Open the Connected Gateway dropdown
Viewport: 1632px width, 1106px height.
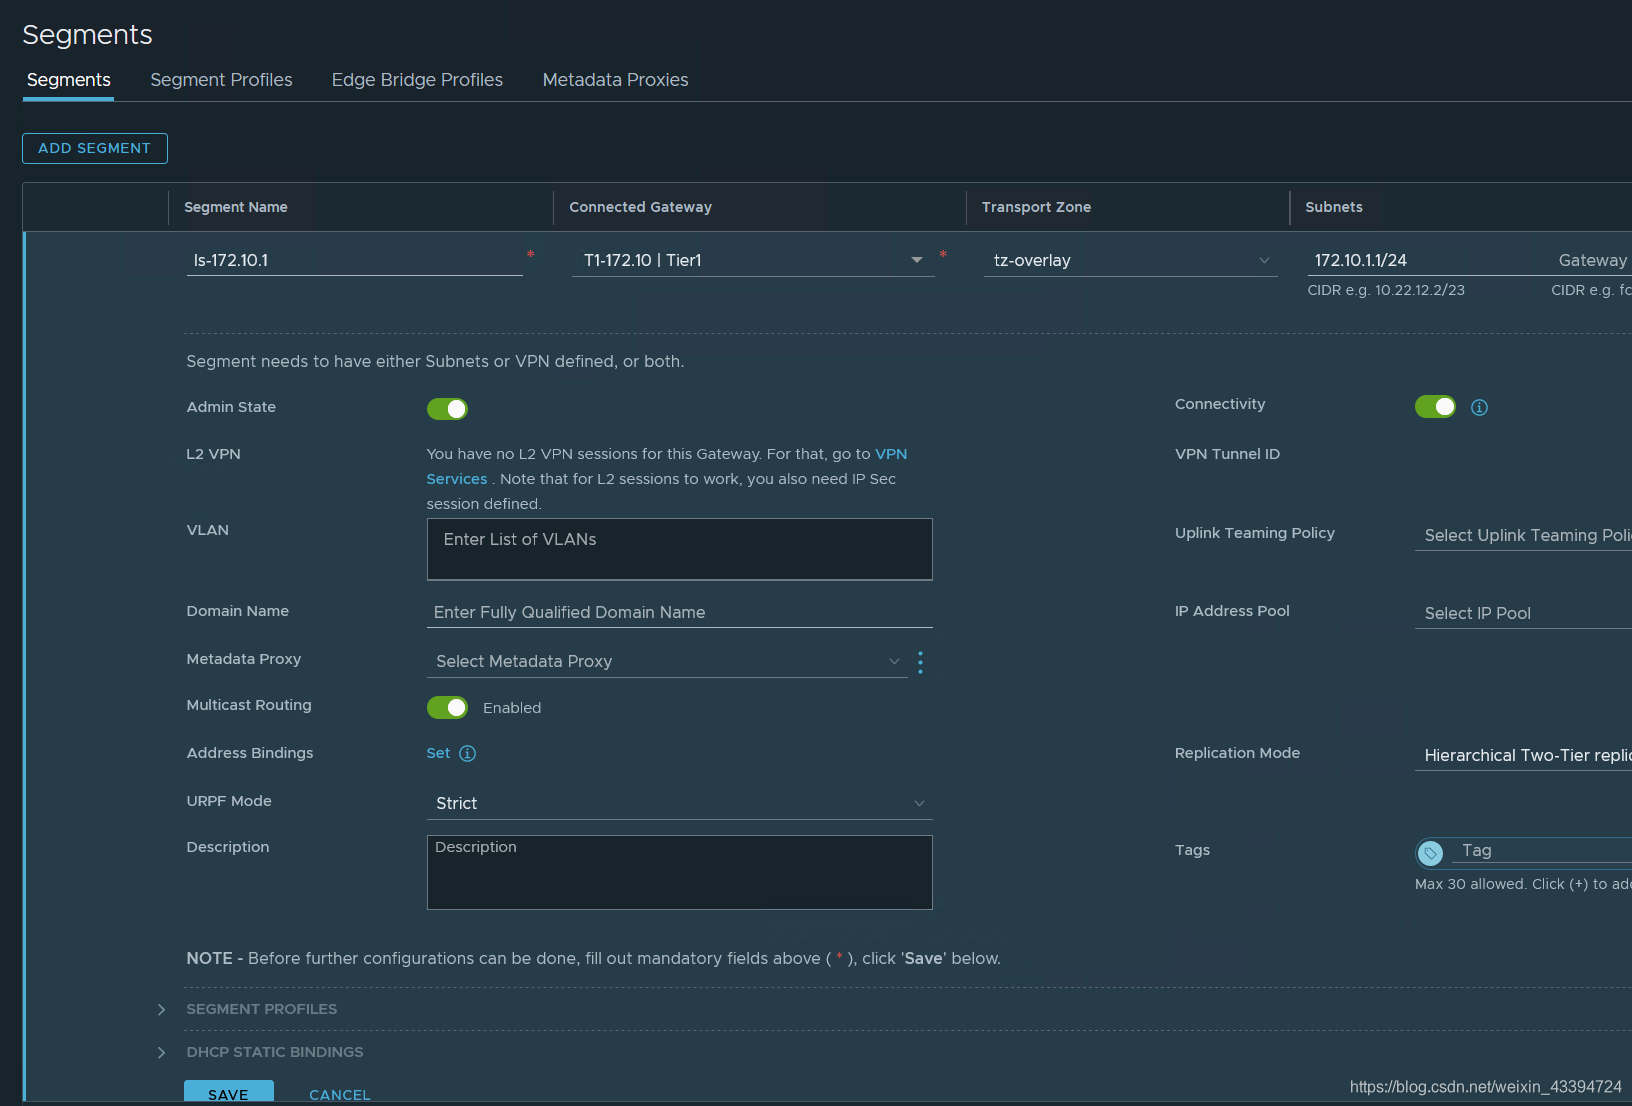[x=753, y=260]
